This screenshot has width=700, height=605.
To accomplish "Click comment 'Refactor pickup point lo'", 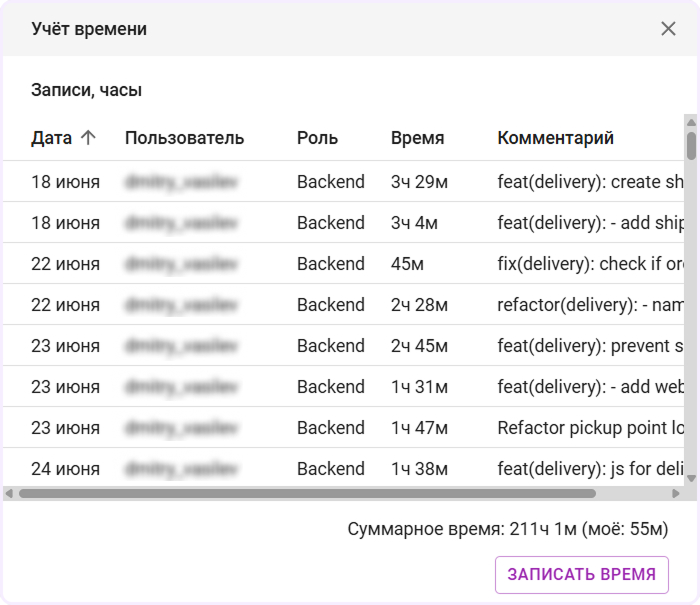I will point(590,429).
